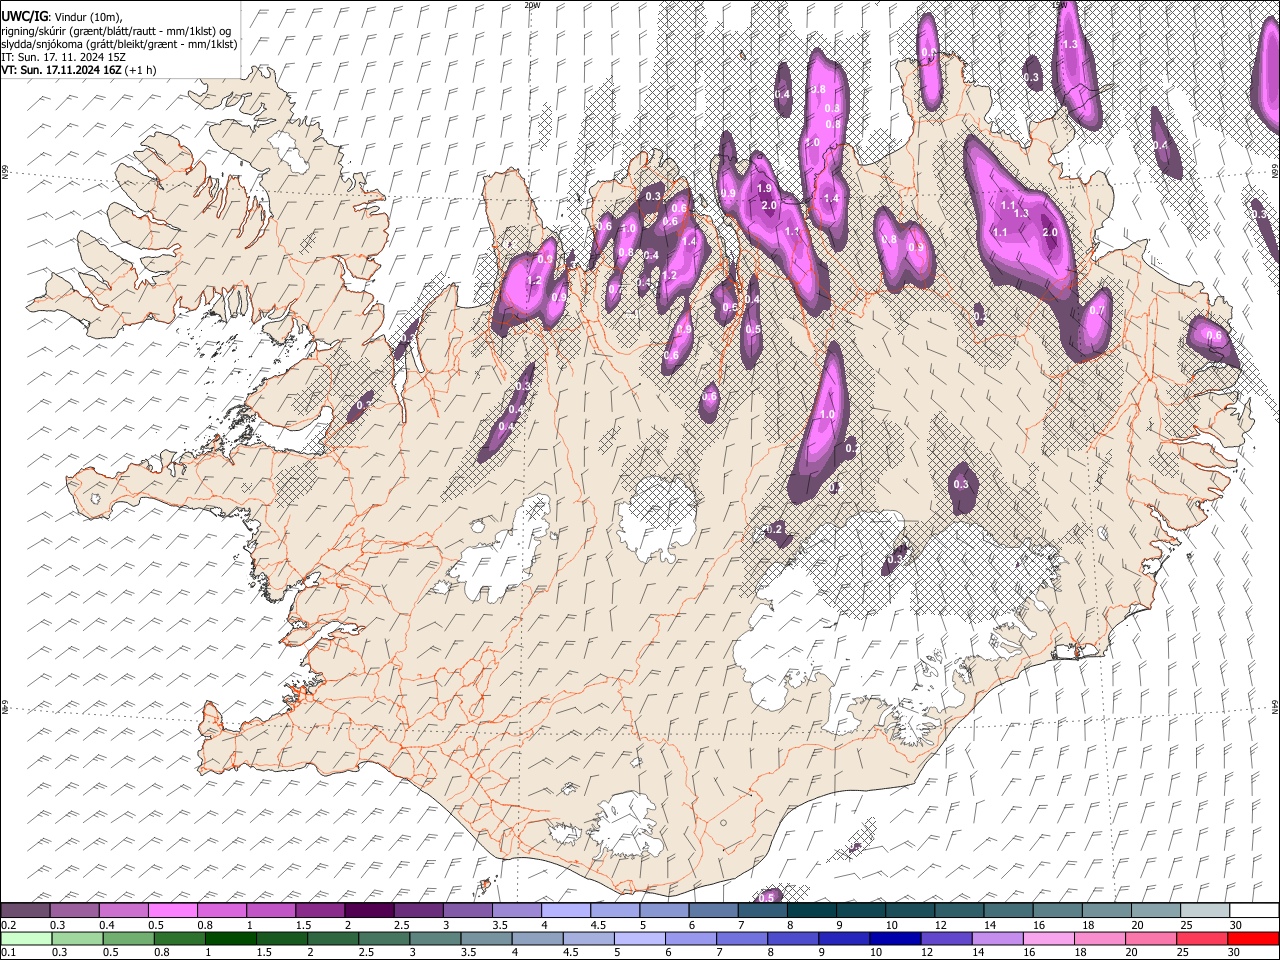The height and width of the screenshot is (960, 1280).
Task: Click the 'rigning/skúrir' legend description line
Action: coord(116,31)
